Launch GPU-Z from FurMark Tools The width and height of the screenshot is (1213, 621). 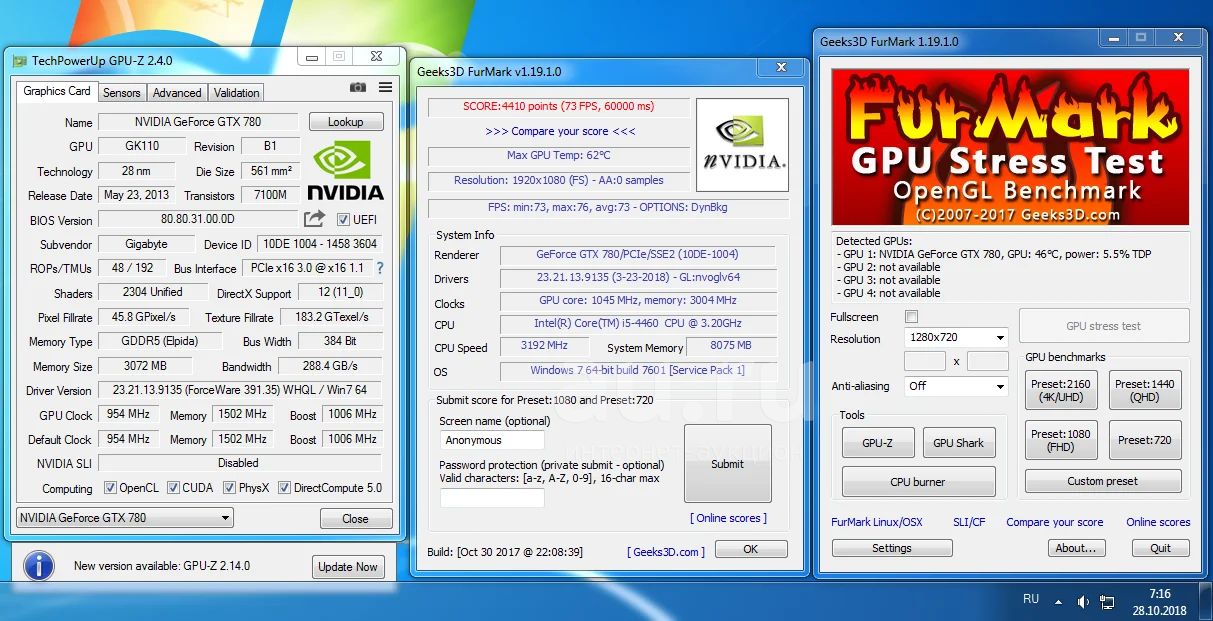(877, 443)
